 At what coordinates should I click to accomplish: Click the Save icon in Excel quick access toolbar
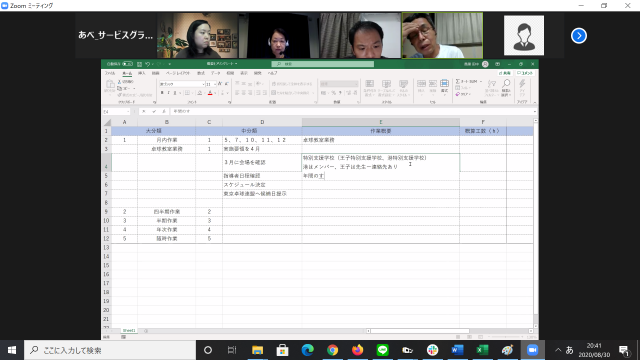(x=140, y=64)
